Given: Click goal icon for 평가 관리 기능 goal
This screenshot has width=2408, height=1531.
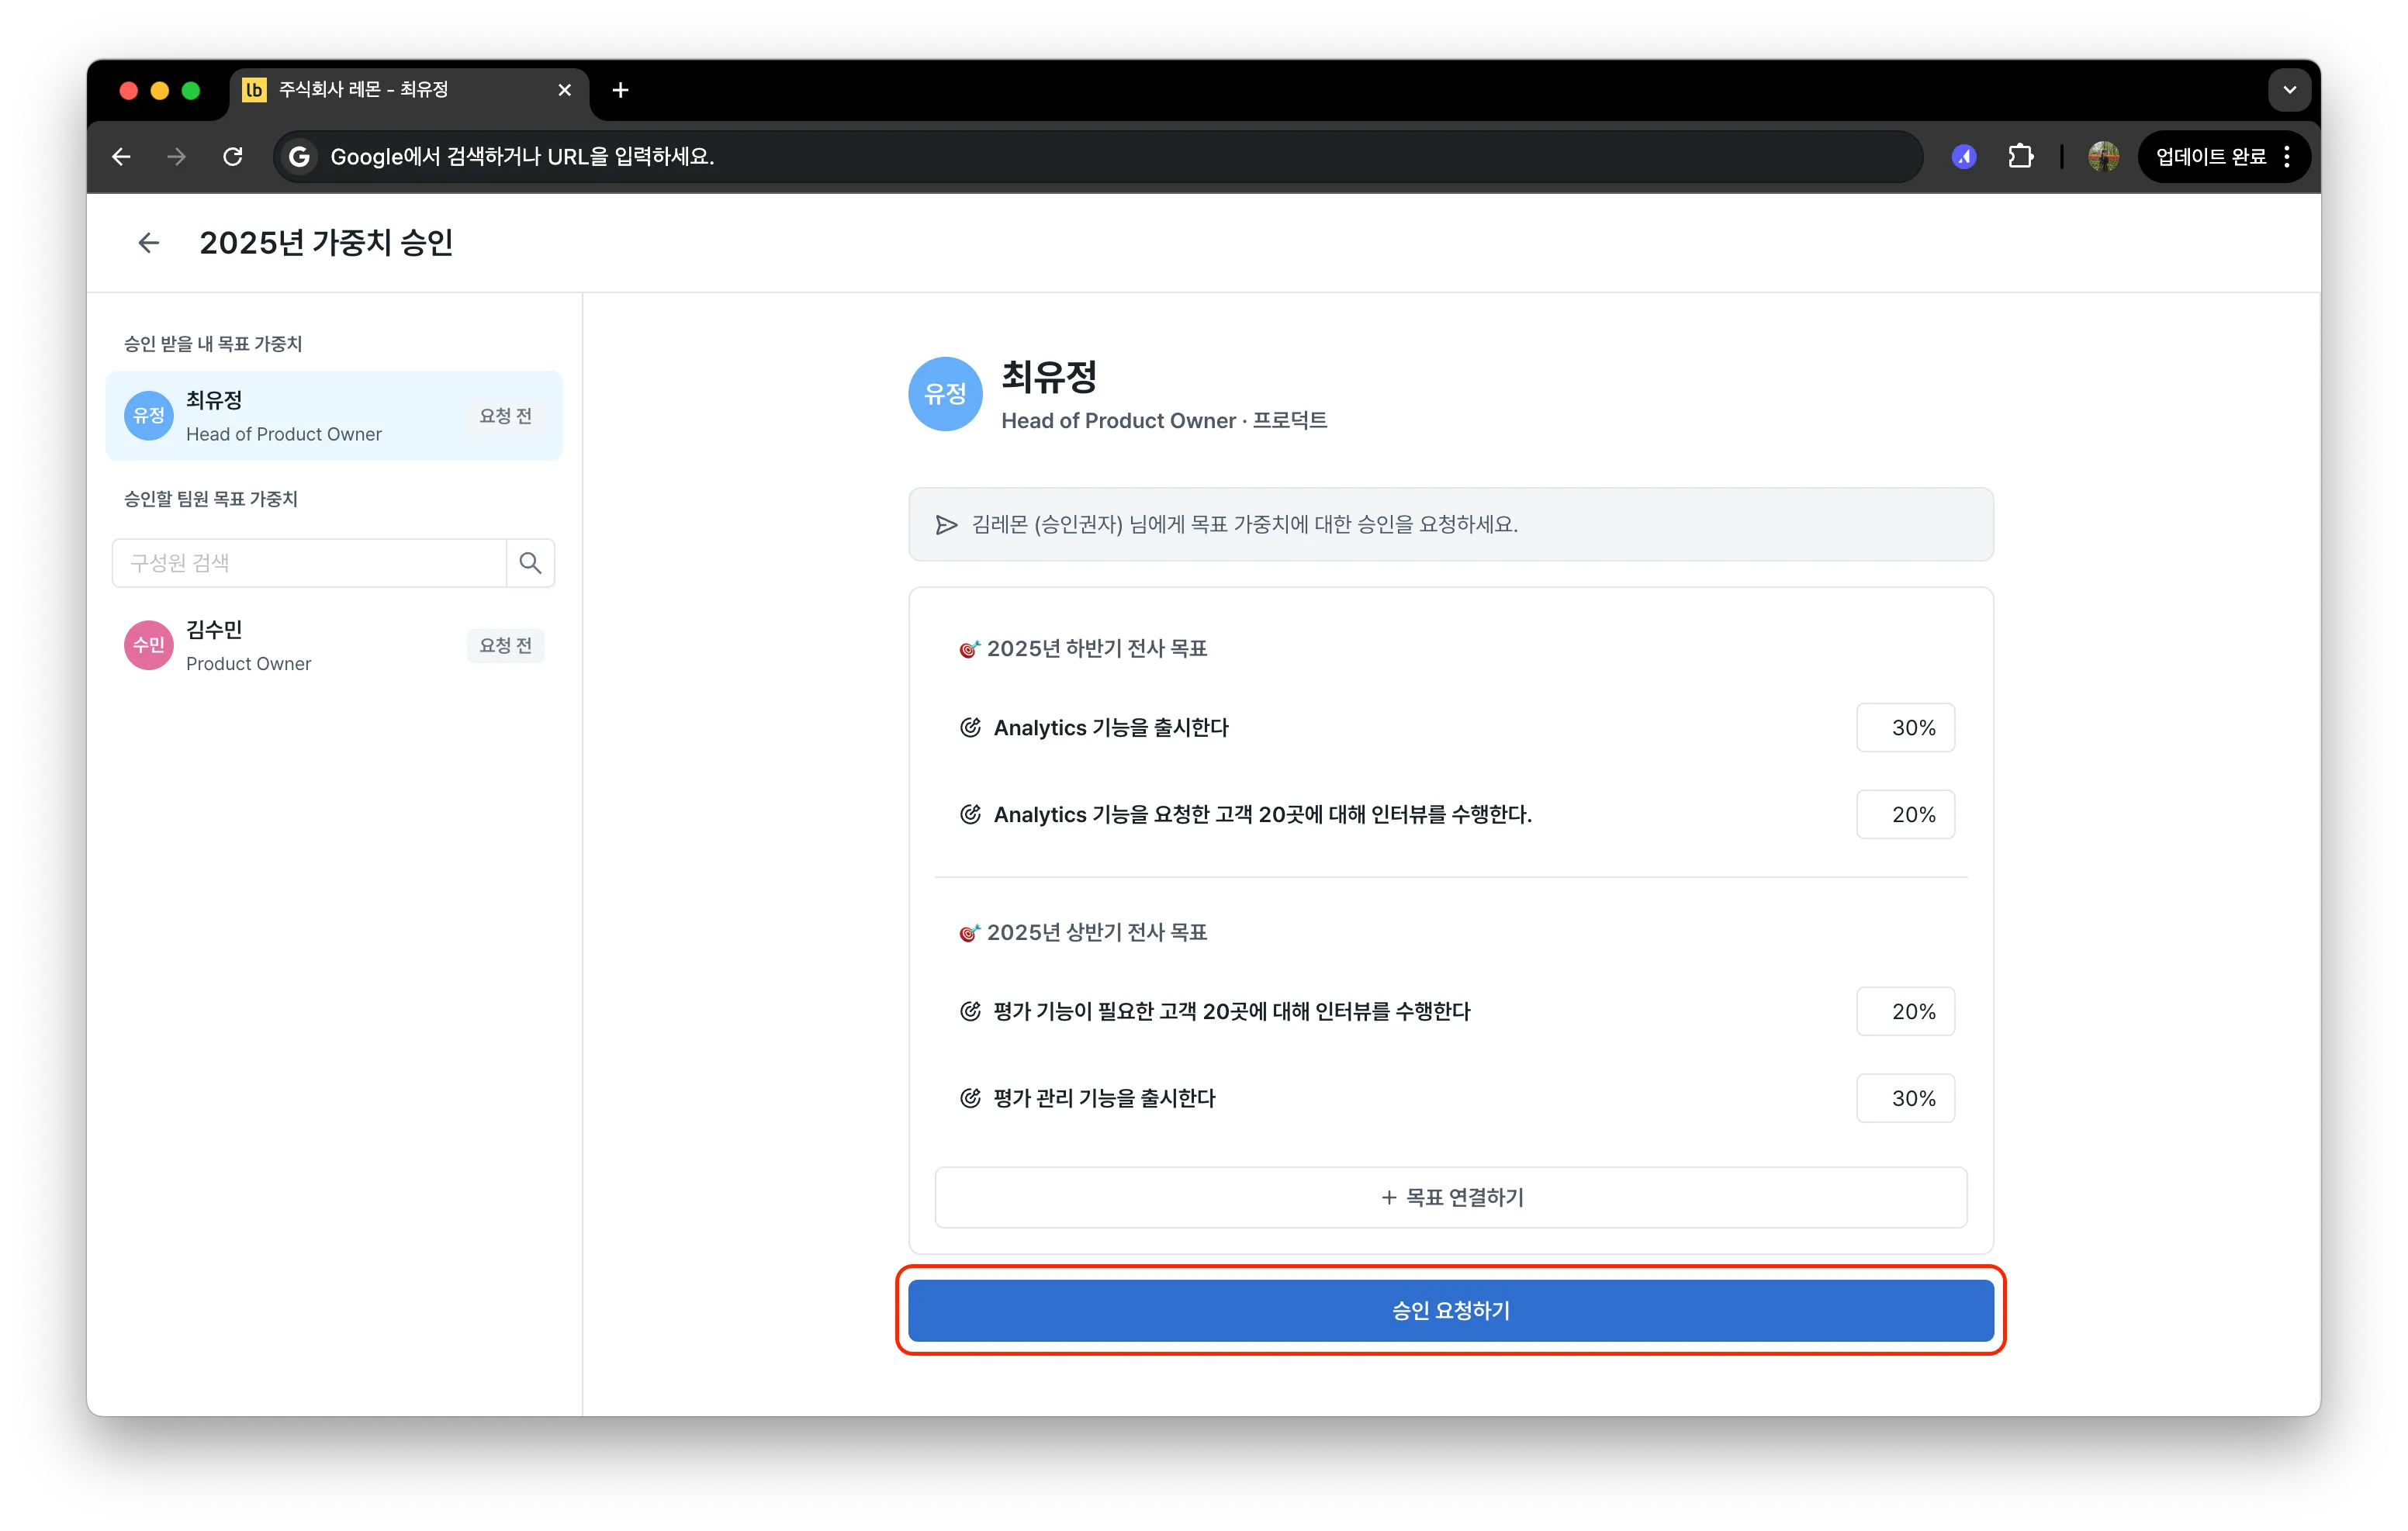Looking at the screenshot, I should [970, 1098].
